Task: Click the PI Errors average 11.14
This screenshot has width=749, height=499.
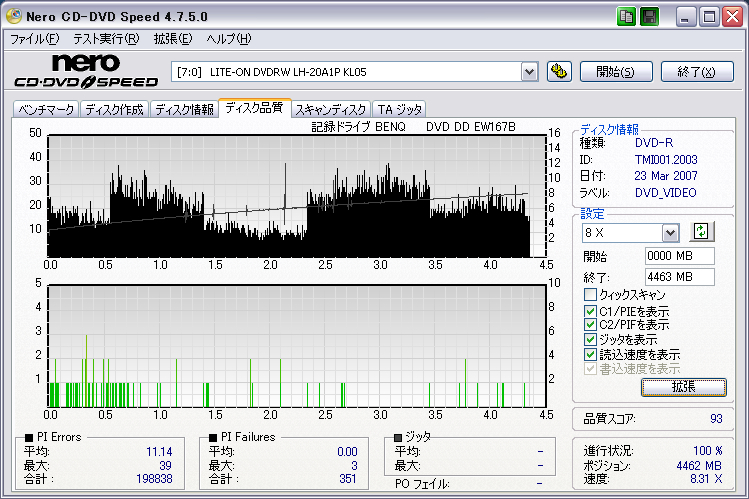Action: (x=159, y=452)
